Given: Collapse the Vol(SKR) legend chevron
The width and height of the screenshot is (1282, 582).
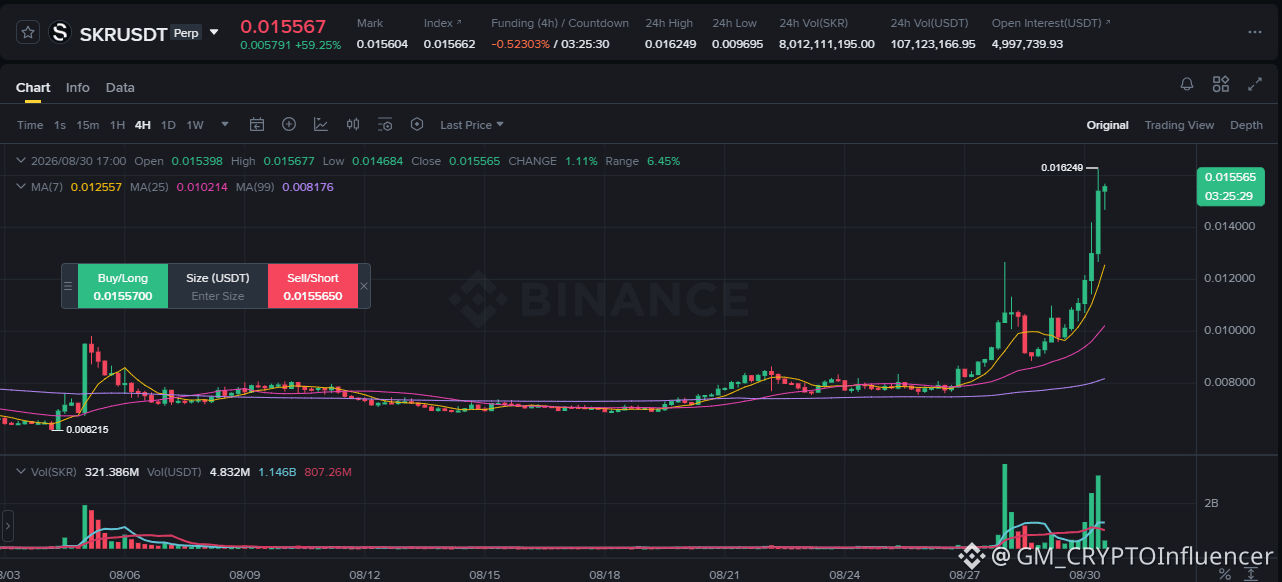Looking at the screenshot, I should coord(22,471).
